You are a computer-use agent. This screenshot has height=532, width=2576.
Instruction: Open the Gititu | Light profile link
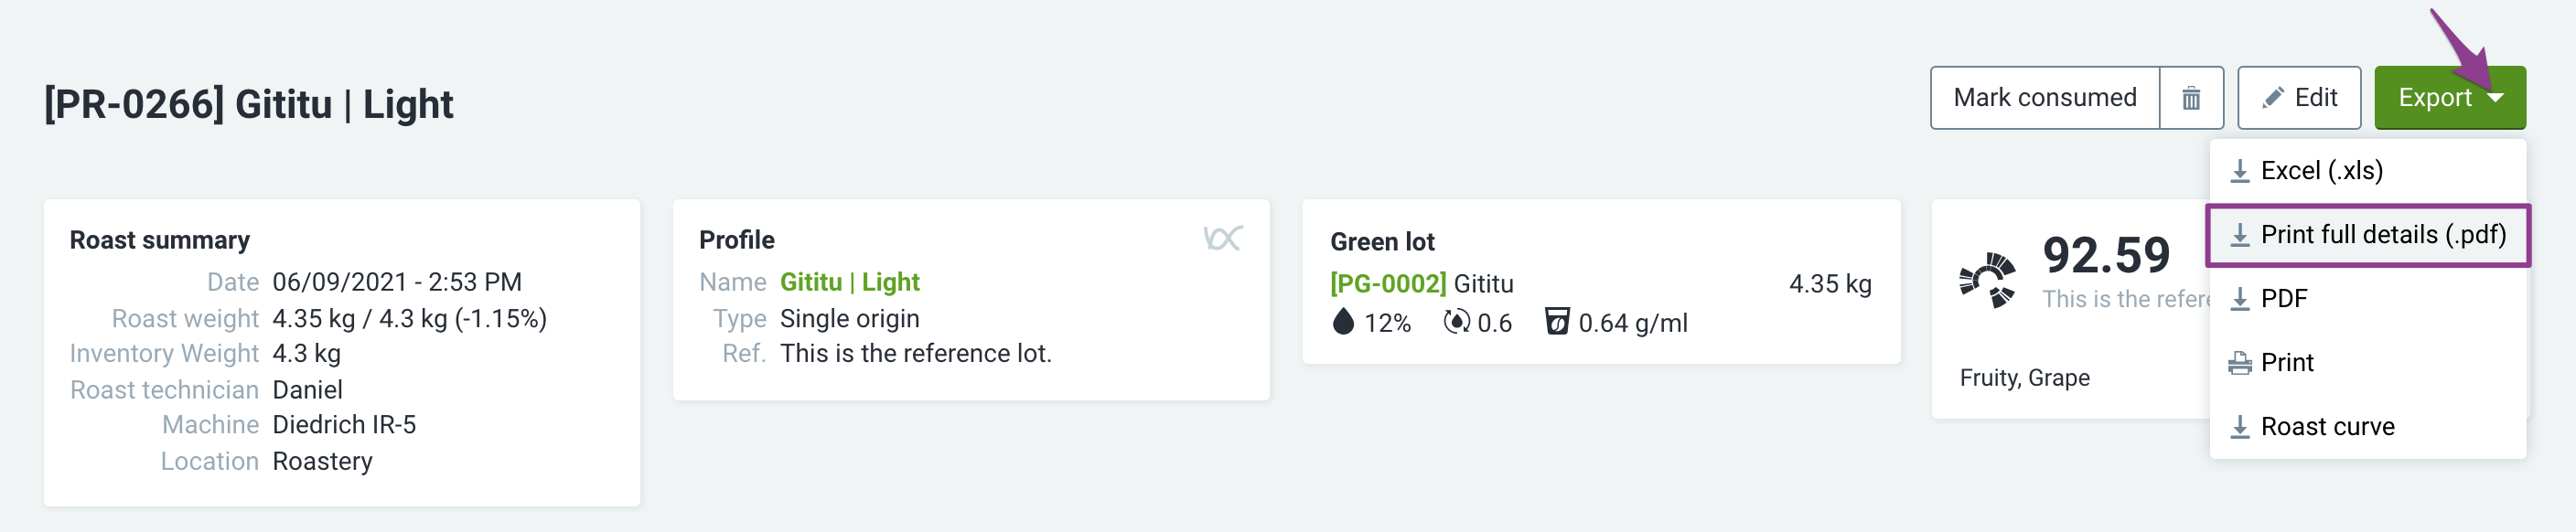click(x=849, y=282)
